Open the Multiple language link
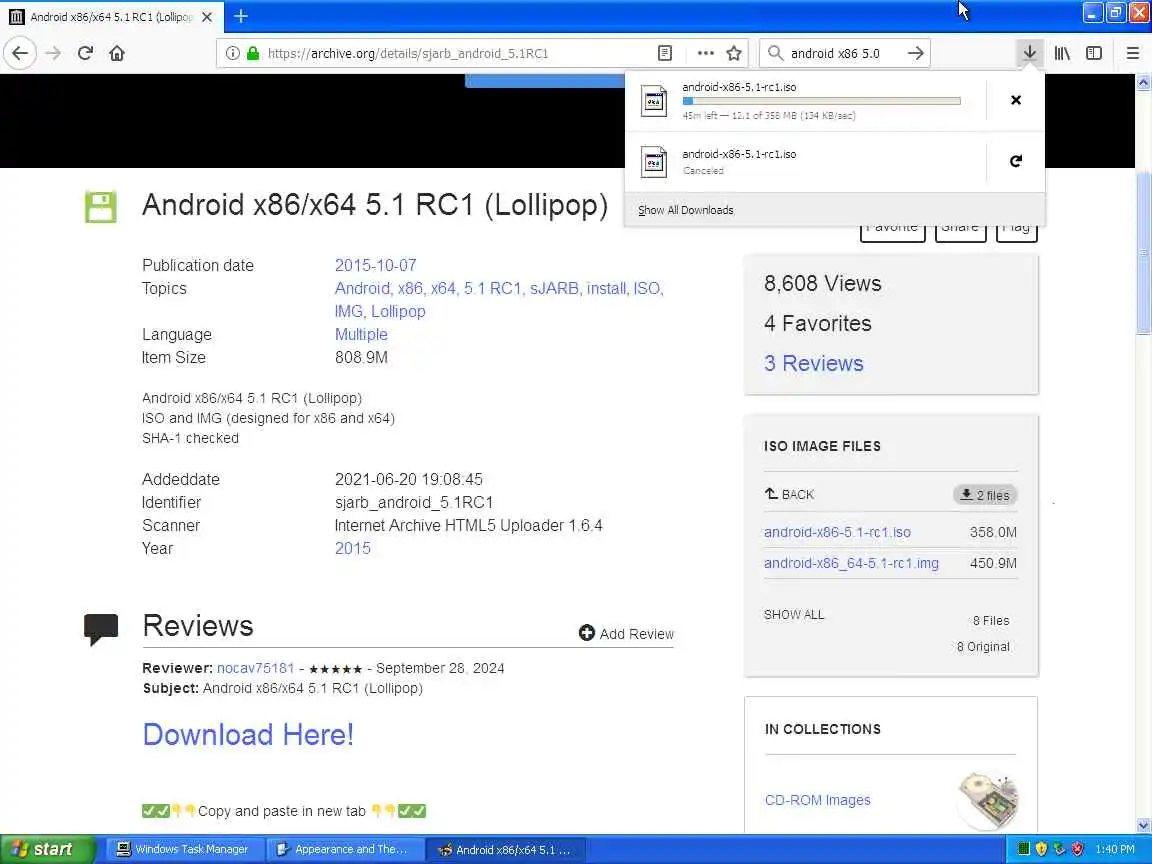The height and width of the screenshot is (864, 1152). (x=361, y=334)
